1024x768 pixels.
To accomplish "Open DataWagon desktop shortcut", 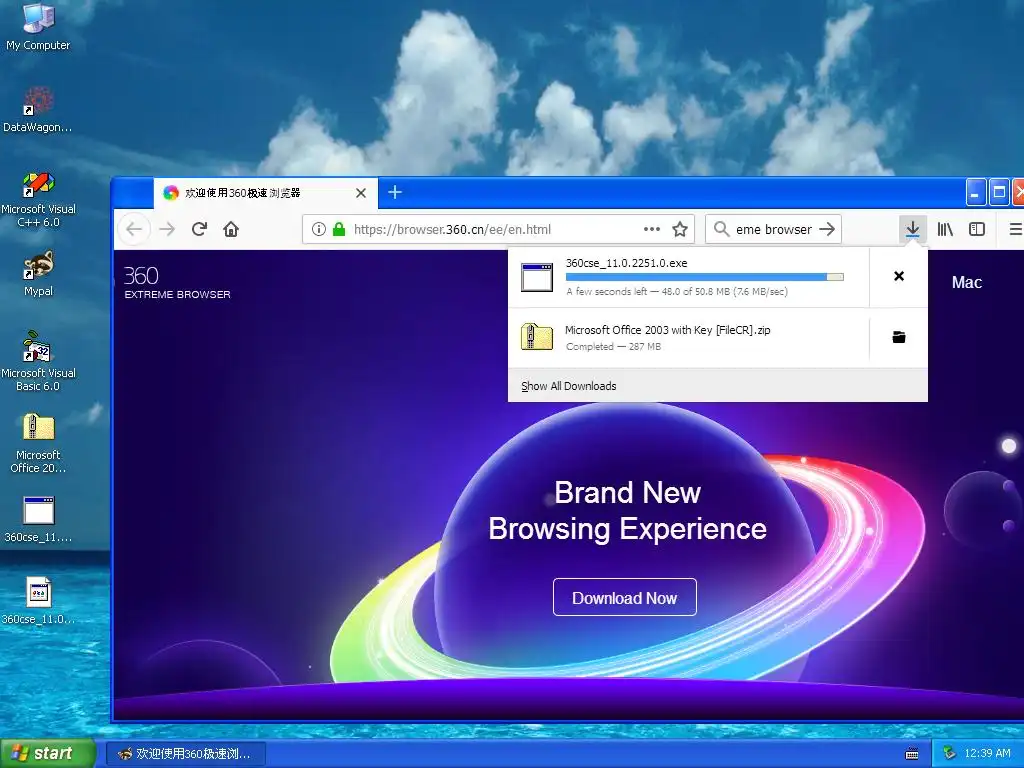I will [x=38, y=110].
